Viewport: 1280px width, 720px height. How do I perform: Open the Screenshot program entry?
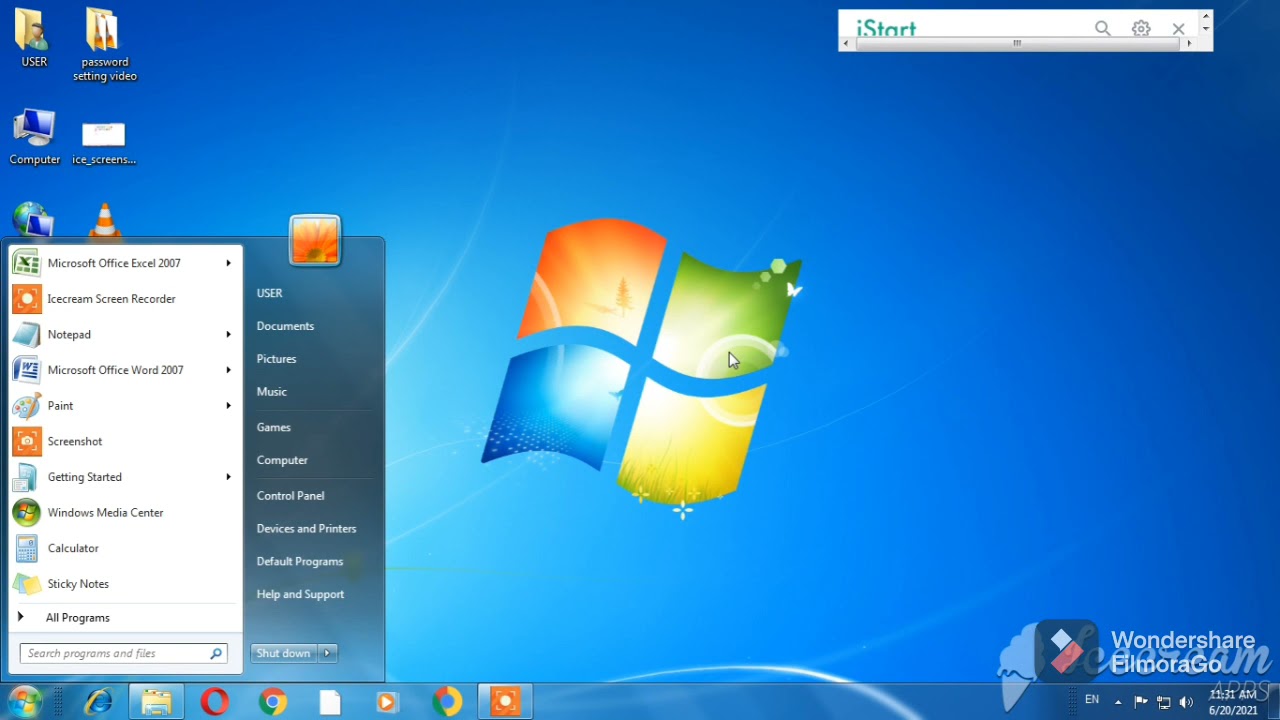[125, 441]
